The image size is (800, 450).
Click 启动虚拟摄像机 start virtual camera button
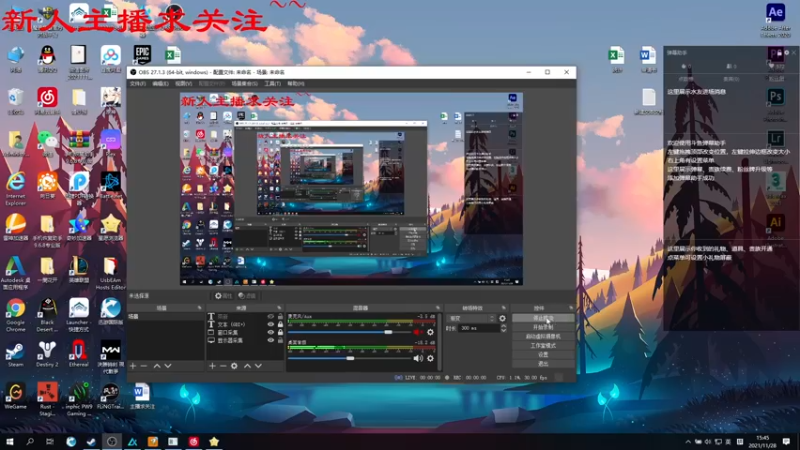pos(543,337)
